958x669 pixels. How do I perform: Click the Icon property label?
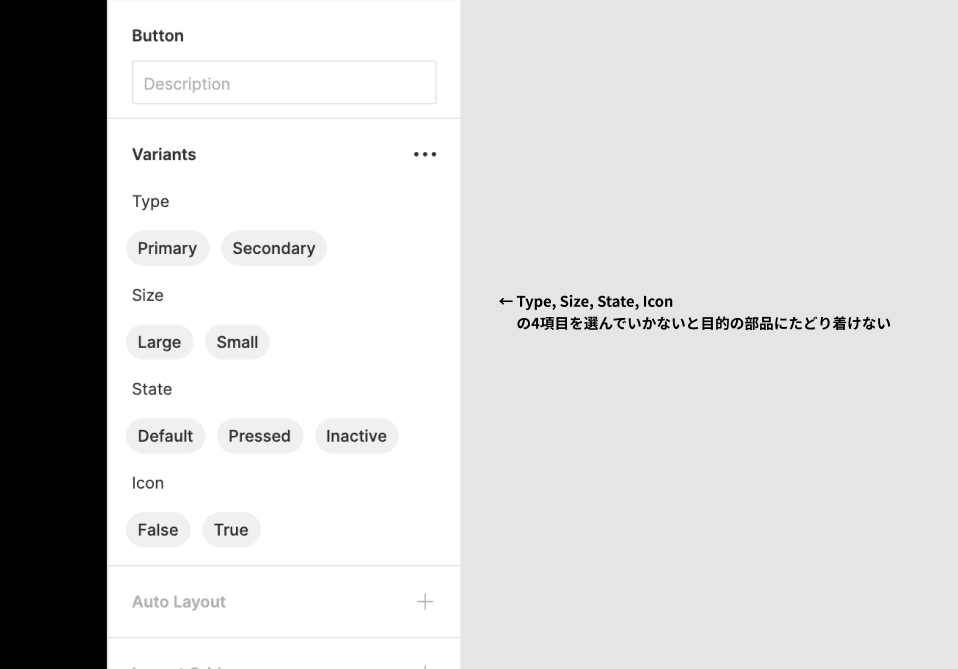pyautogui.click(x=147, y=483)
